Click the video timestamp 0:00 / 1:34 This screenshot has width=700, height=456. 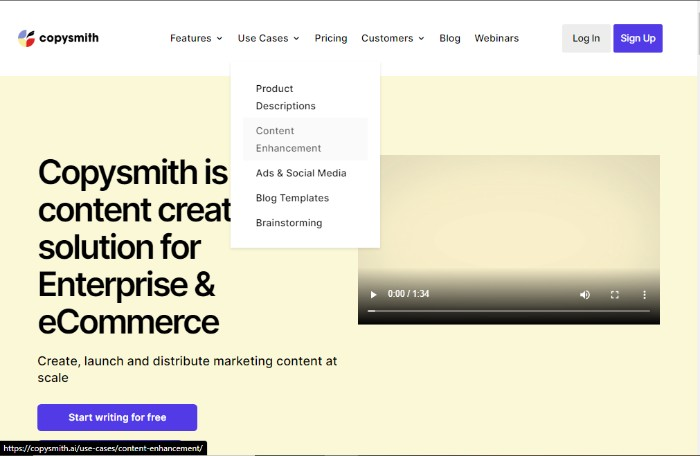(x=408, y=294)
